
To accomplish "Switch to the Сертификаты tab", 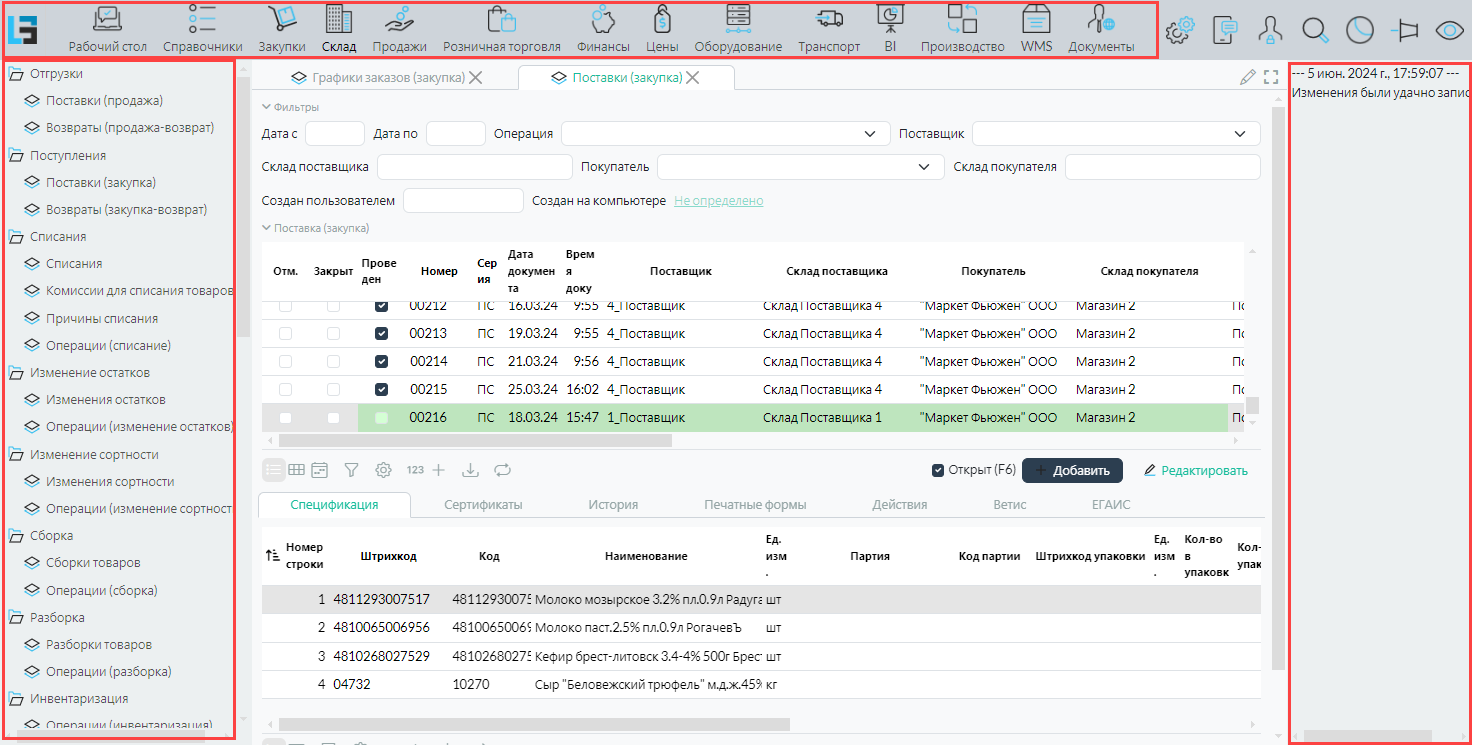I will [483, 505].
